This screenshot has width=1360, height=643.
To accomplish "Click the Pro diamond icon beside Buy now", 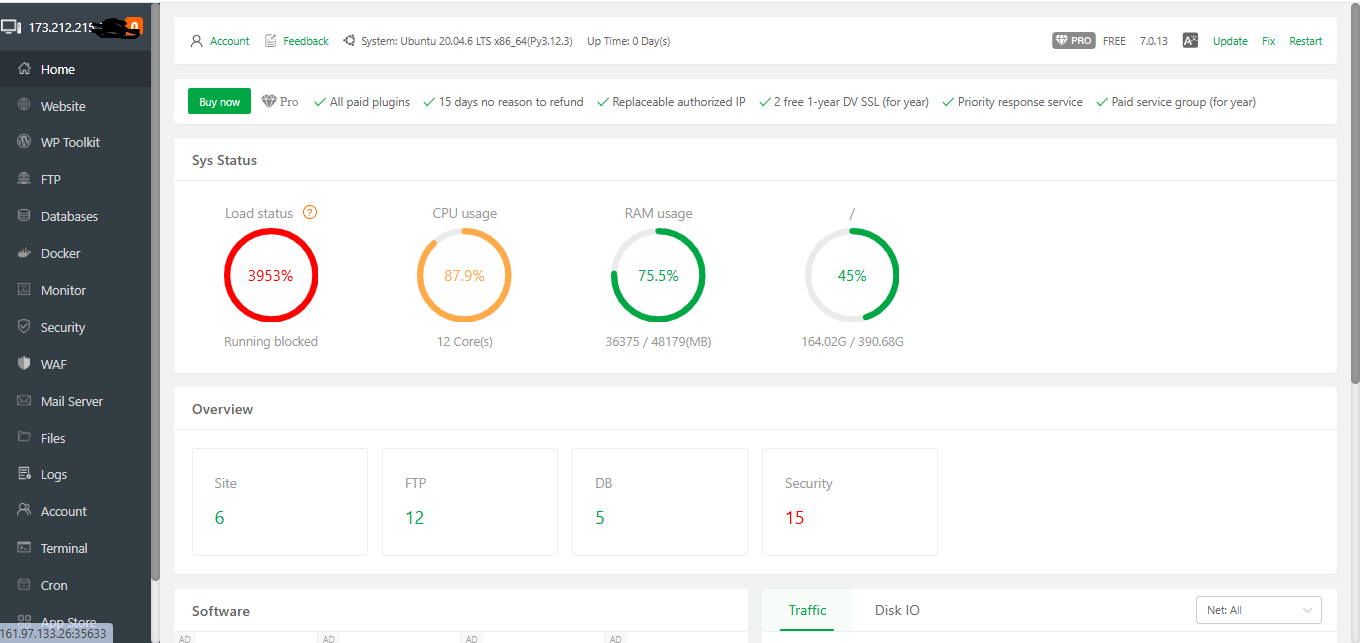I will click(269, 101).
